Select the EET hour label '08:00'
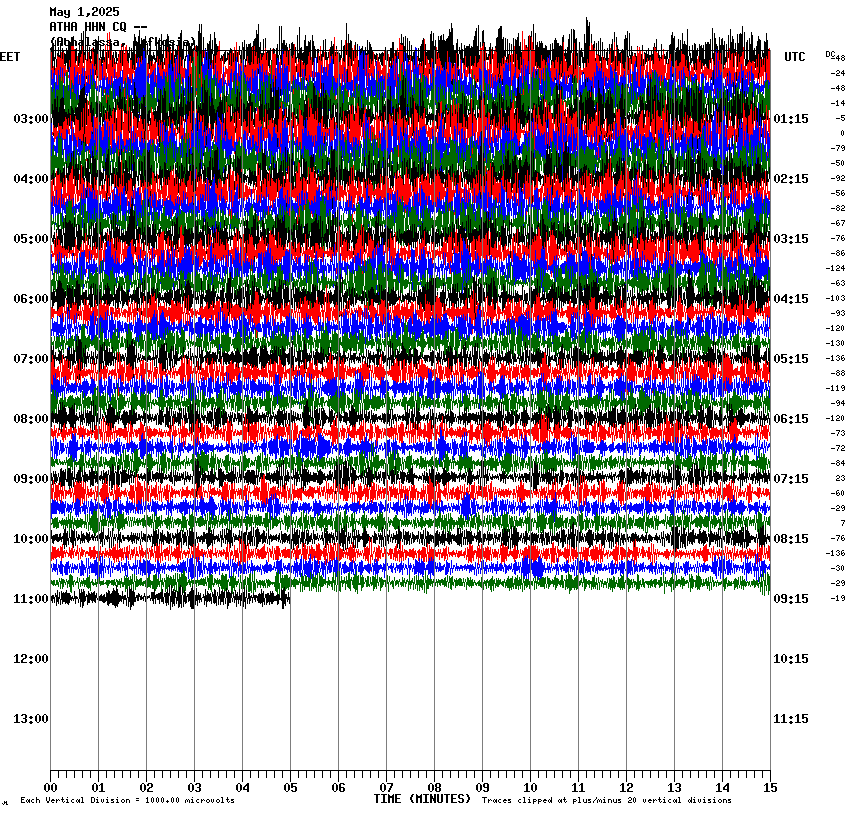Image resolution: width=850 pixels, height=814 pixels. tap(31, 419)
